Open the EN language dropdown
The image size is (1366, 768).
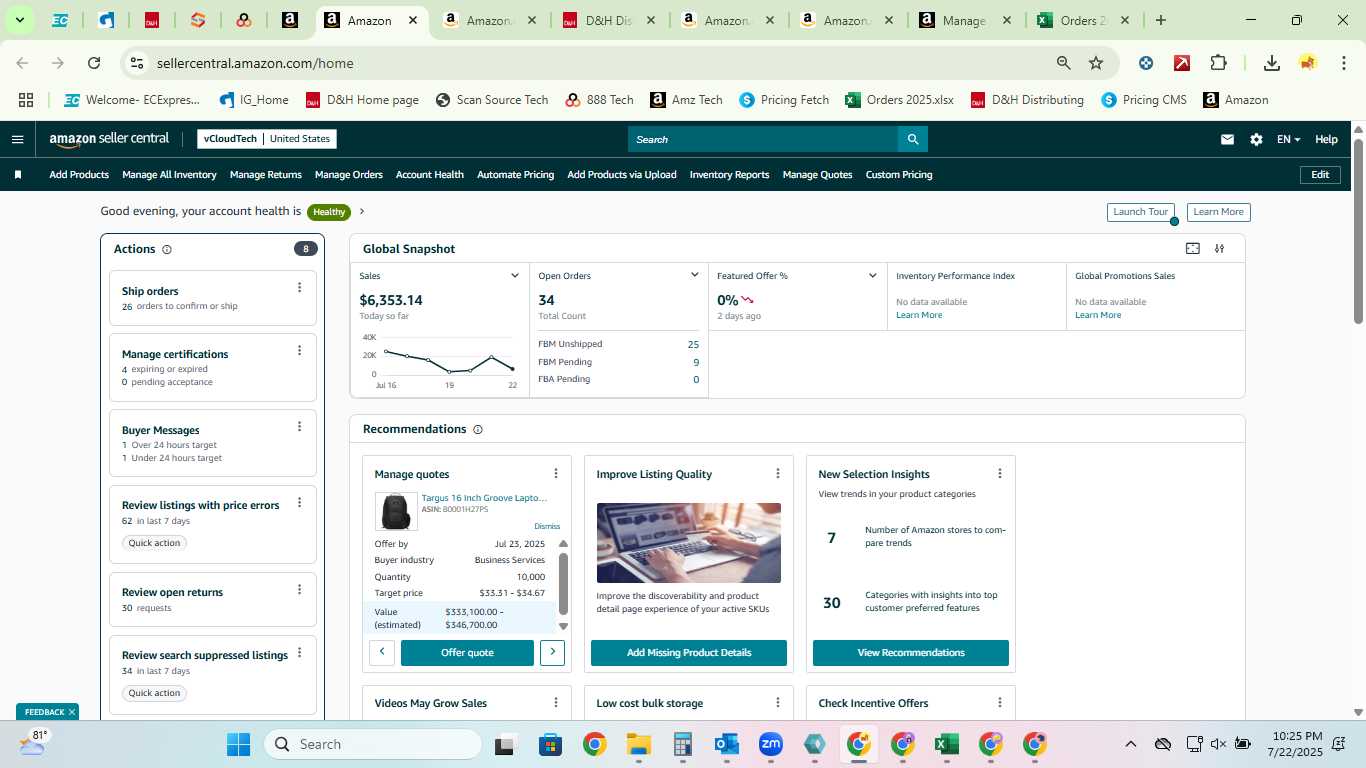pos(1288,139)
